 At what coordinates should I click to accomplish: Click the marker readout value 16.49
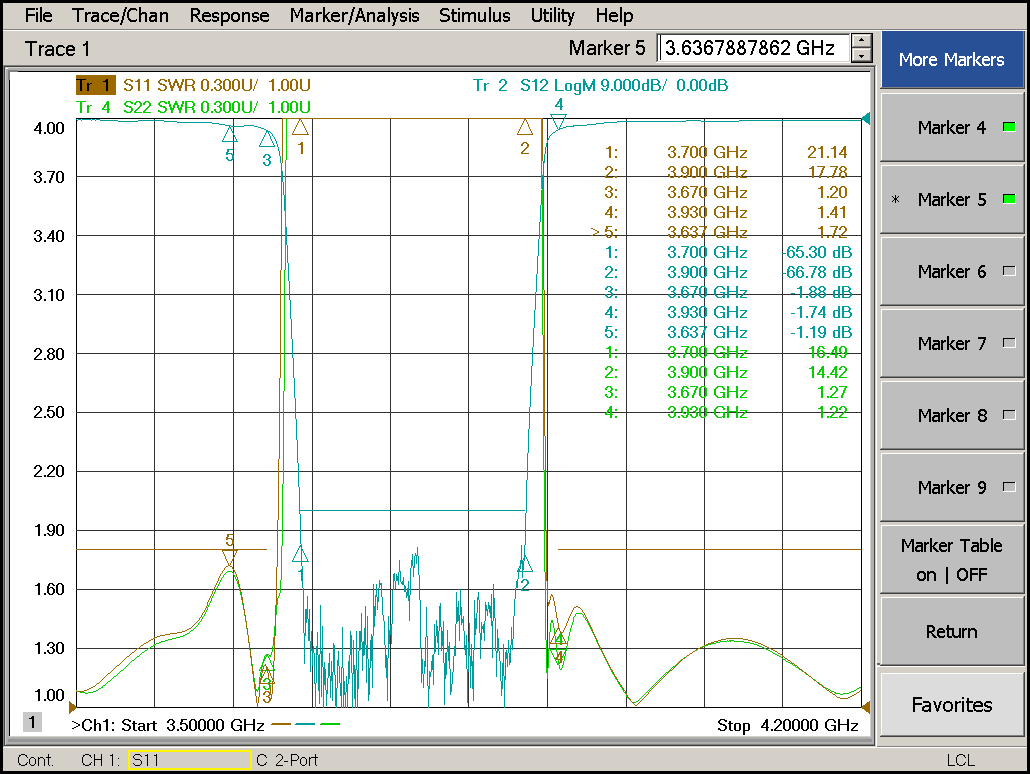click(828, 352)
